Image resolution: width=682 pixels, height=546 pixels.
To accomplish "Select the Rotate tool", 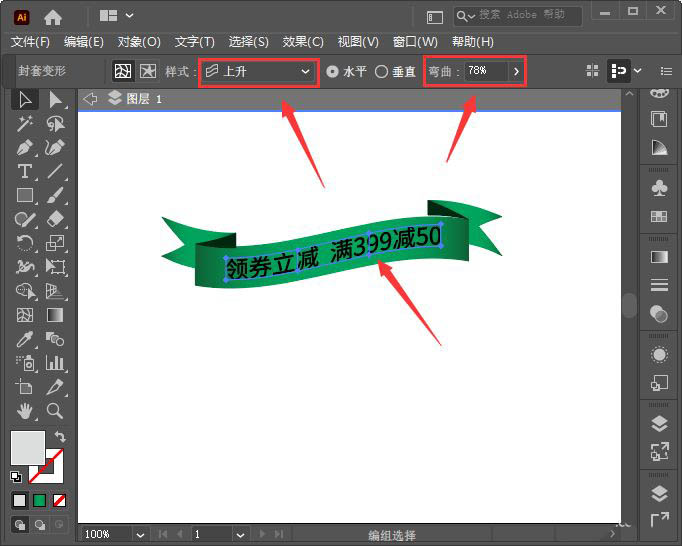I will [x=25, y=243].
